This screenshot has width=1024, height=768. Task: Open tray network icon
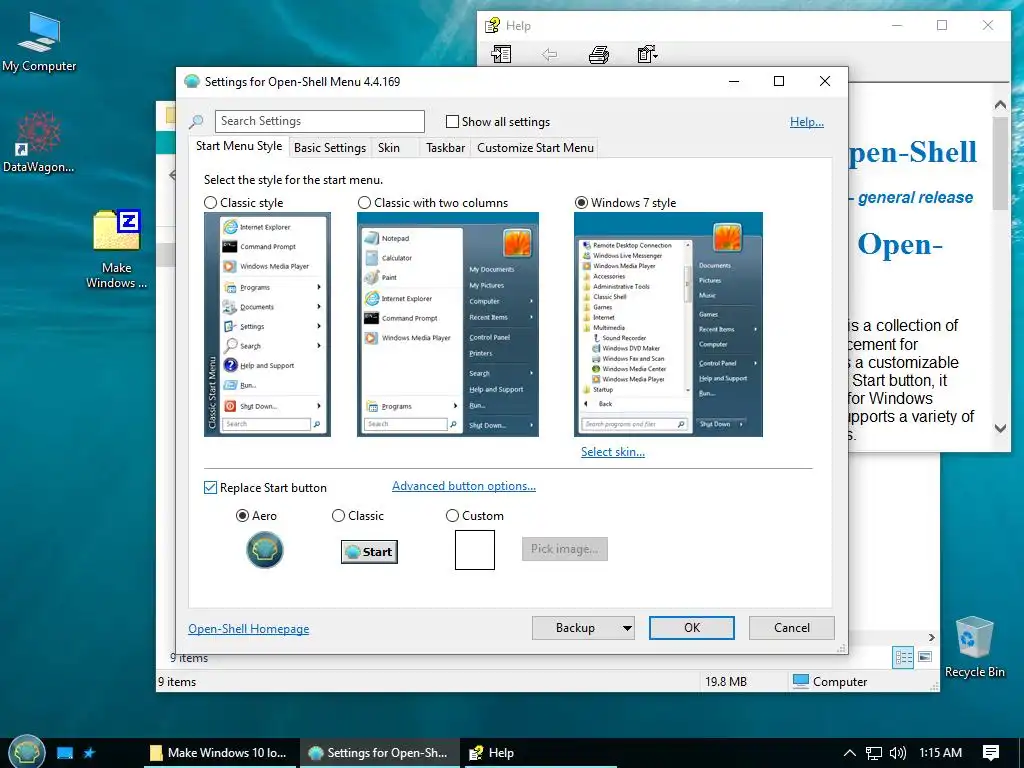pyautogui.click(x=874, y=752)
